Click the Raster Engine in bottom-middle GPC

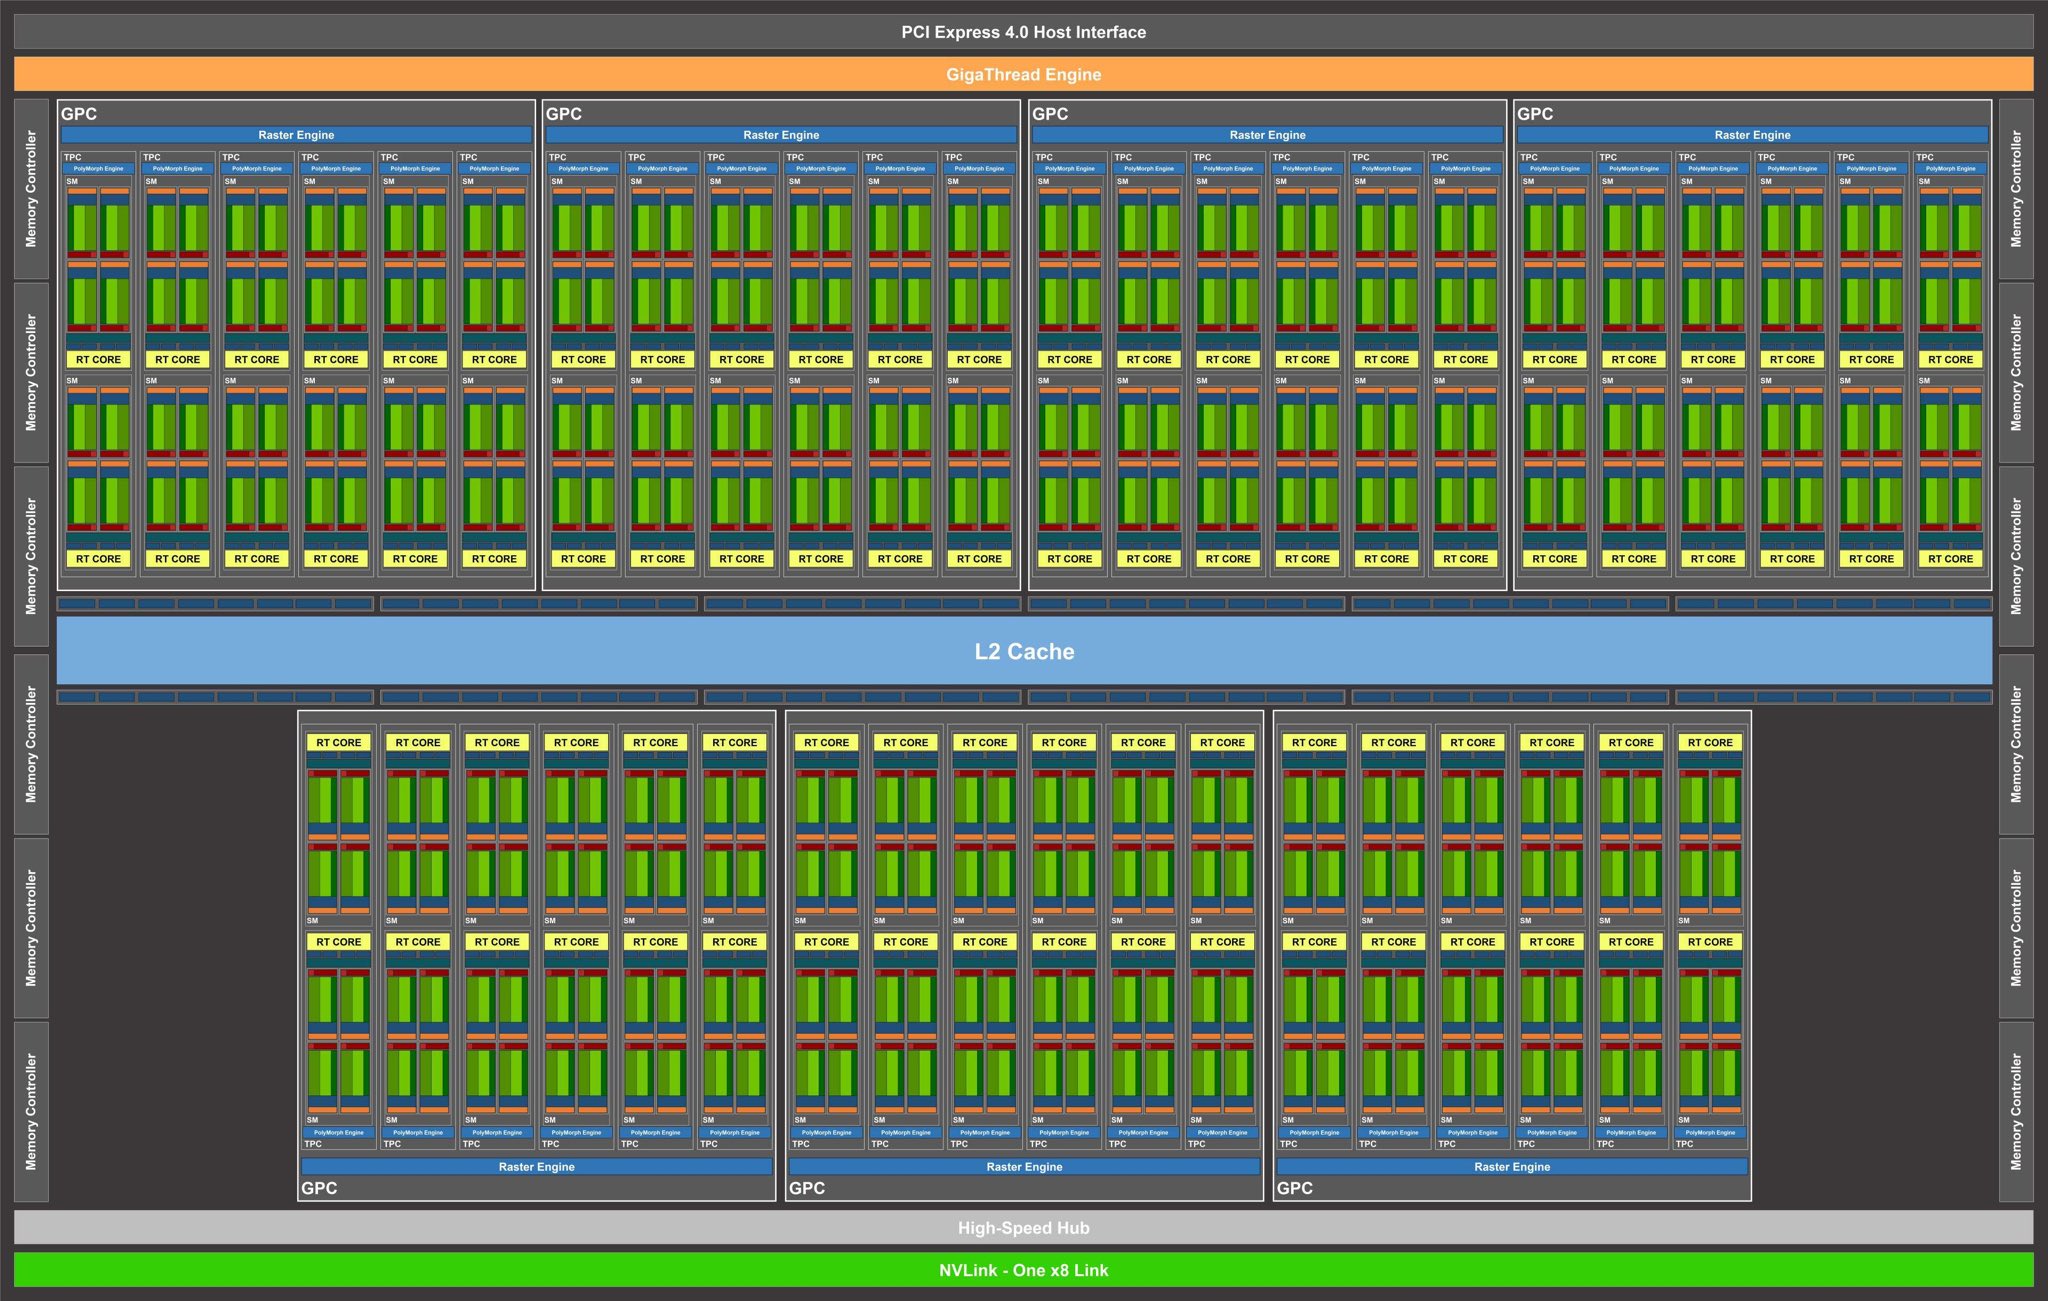(1024, 1166)
